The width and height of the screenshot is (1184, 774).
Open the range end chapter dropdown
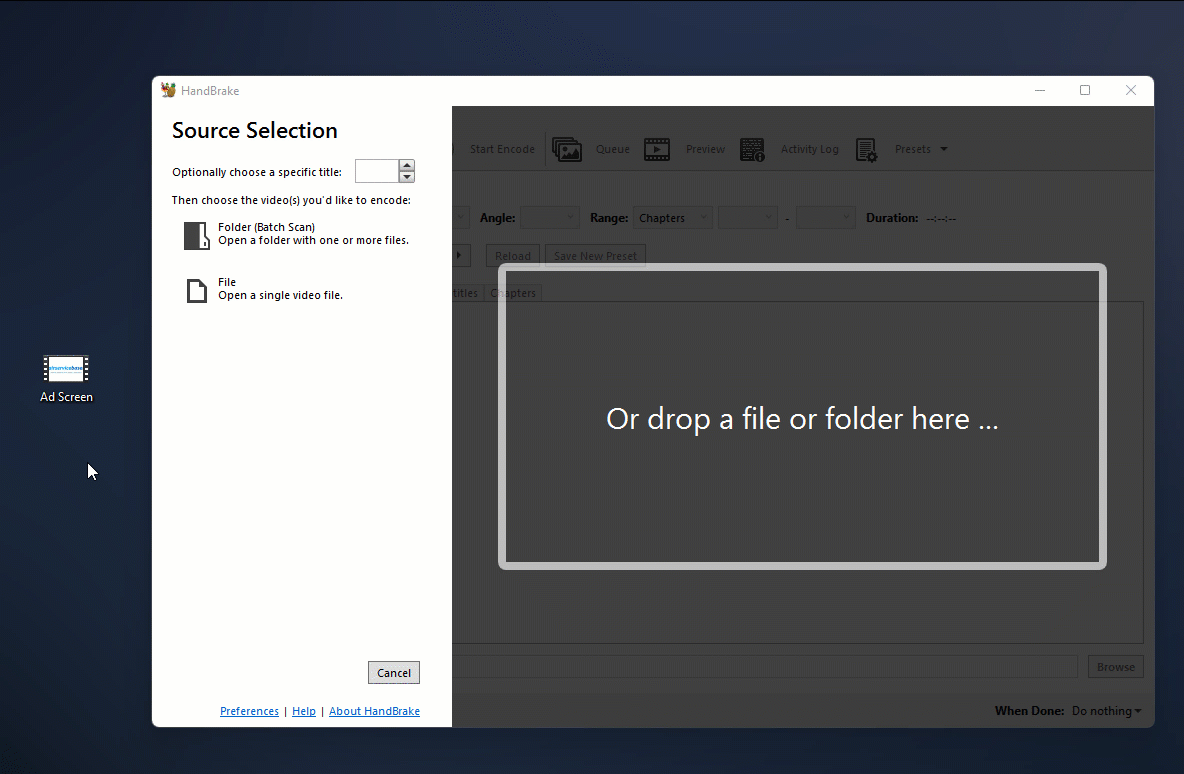click(826, 218)
